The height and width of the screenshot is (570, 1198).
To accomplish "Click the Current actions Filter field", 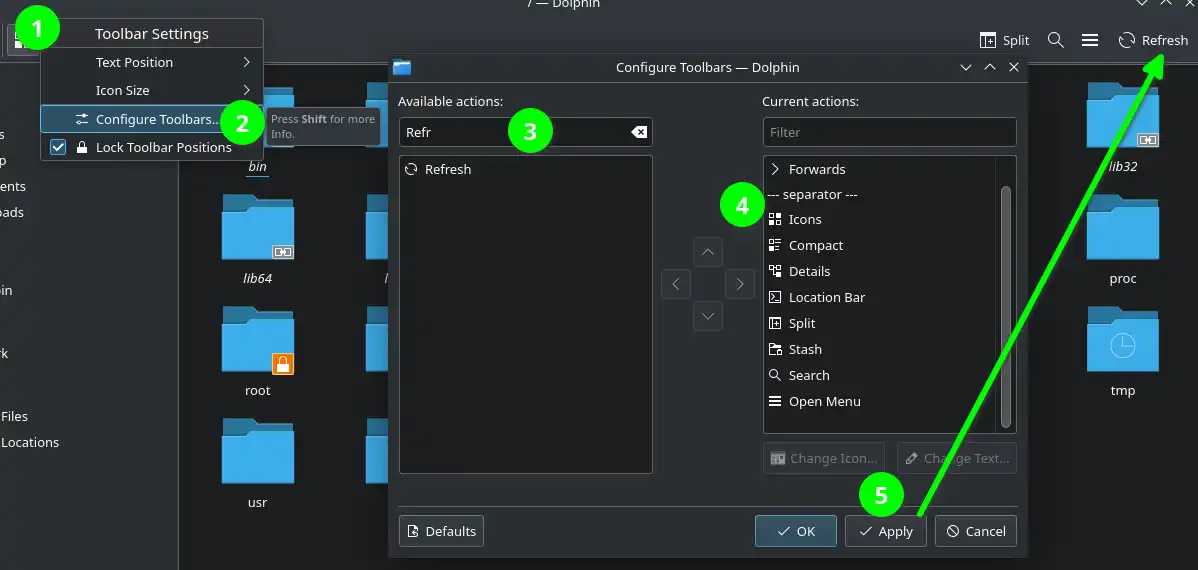I will pyautogui.click(x=889, y=132).
